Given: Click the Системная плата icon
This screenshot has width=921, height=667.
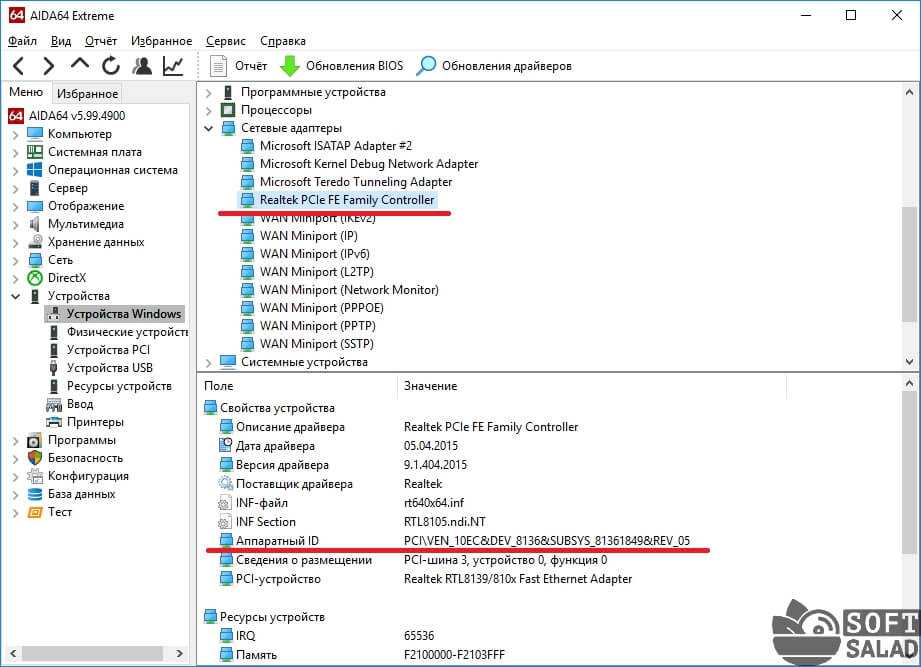Looking at the screenshot, I should [x=35, y=151].
